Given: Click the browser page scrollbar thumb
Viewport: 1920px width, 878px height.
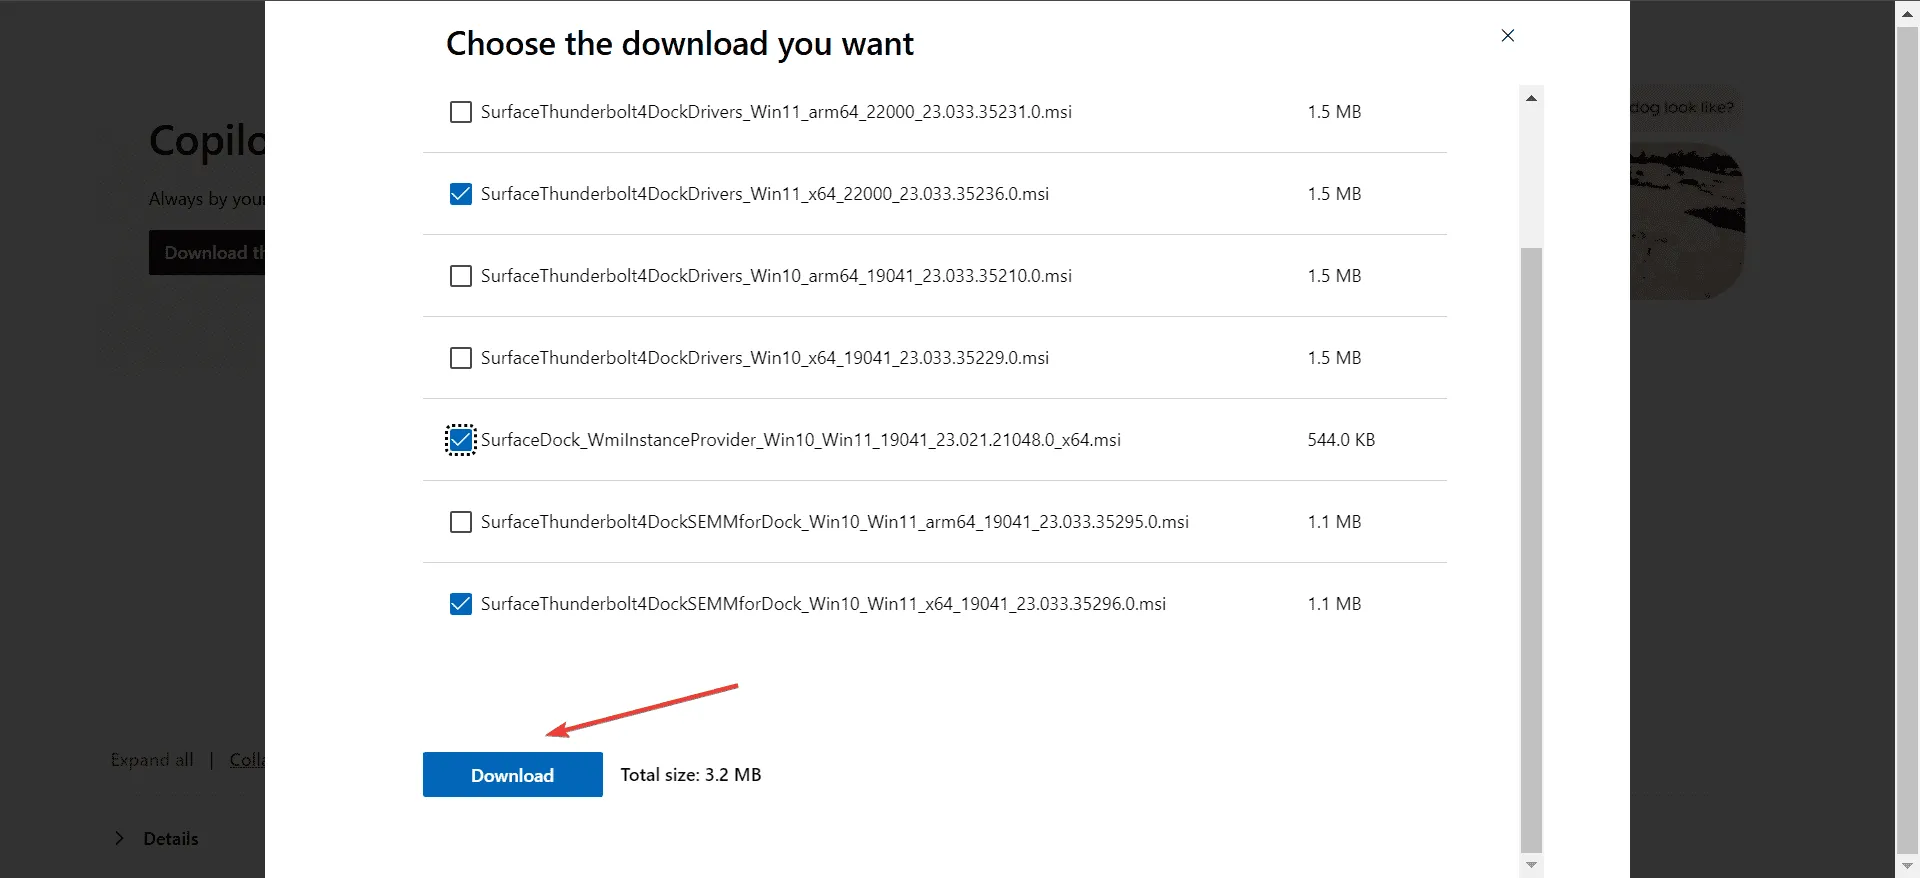Looking at the screenshot, I should [x=1908, y=440].
